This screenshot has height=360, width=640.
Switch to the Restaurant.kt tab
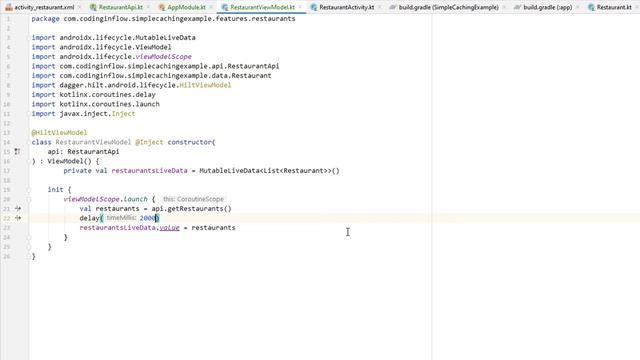[614, 7]
